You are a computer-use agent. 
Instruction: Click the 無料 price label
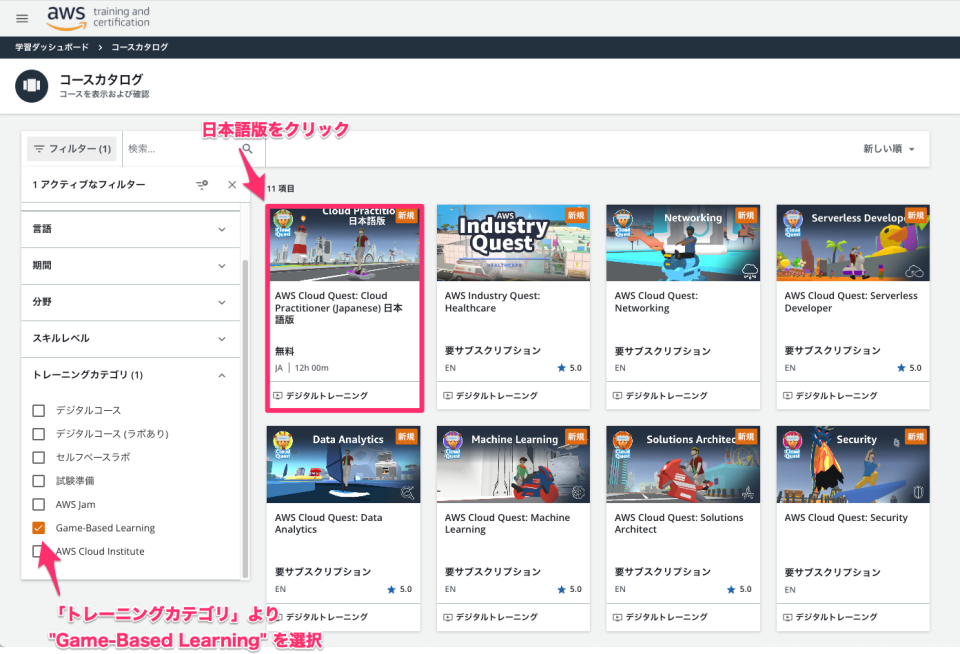pyautogui.click(x=285, y=351)
